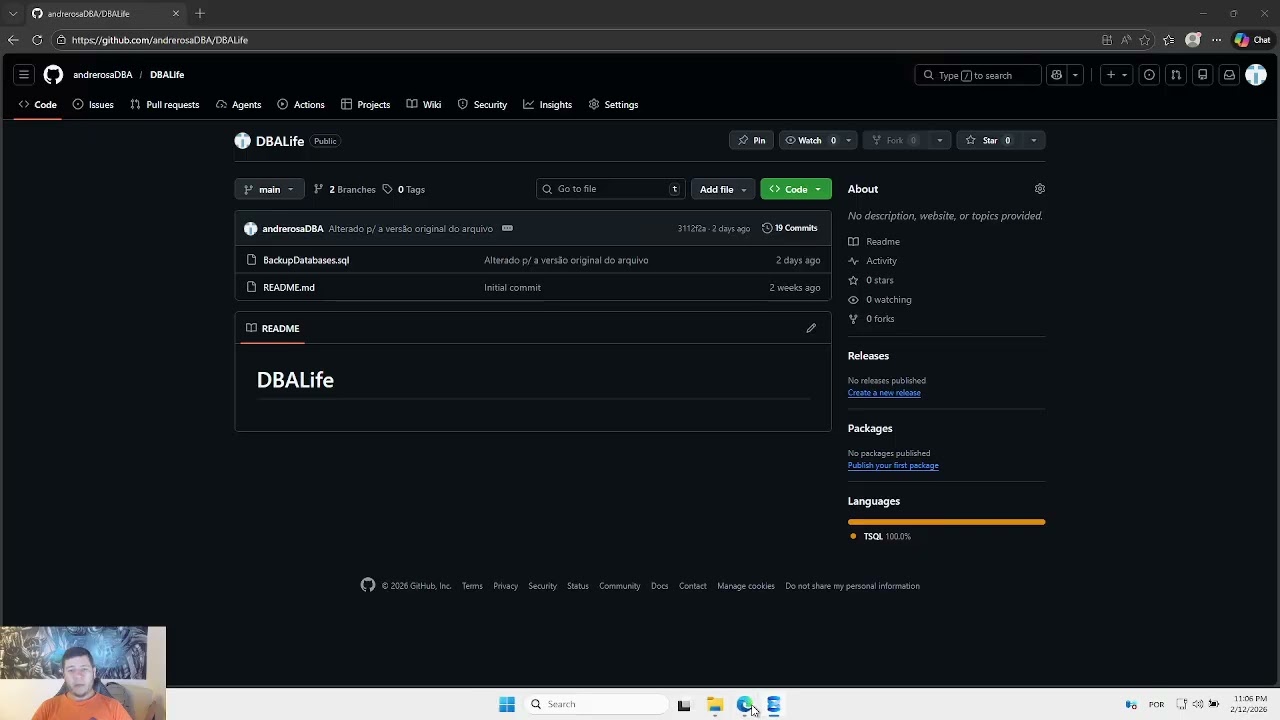
Task: Expand the Fork options dropdown arrow
Action: point(939,141)
